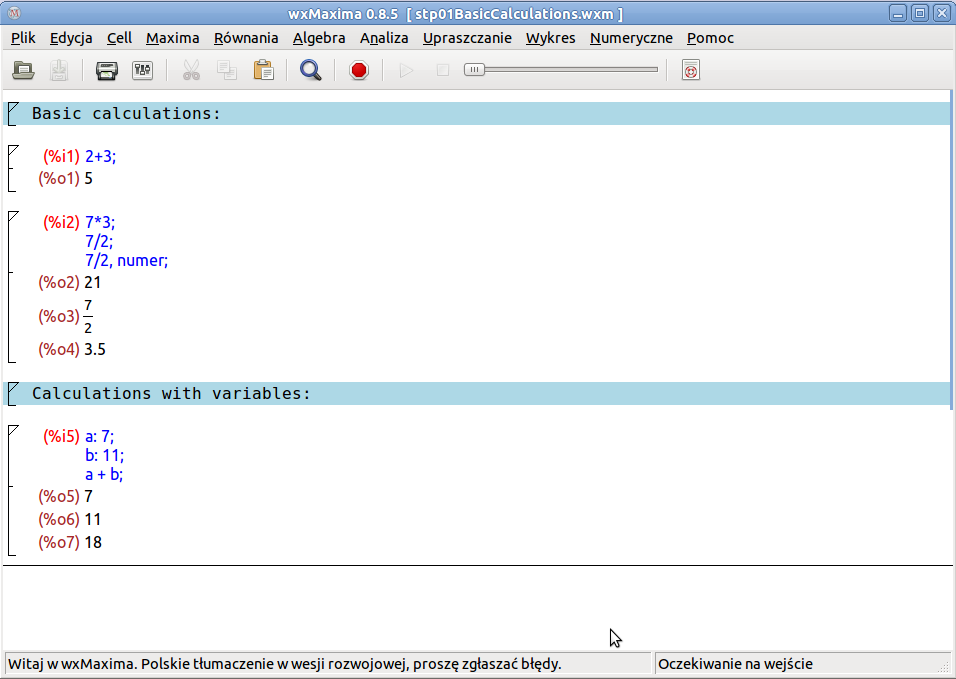Click the animation frame slider handle
The image size is (956, 679).
[x=474, y=69]
